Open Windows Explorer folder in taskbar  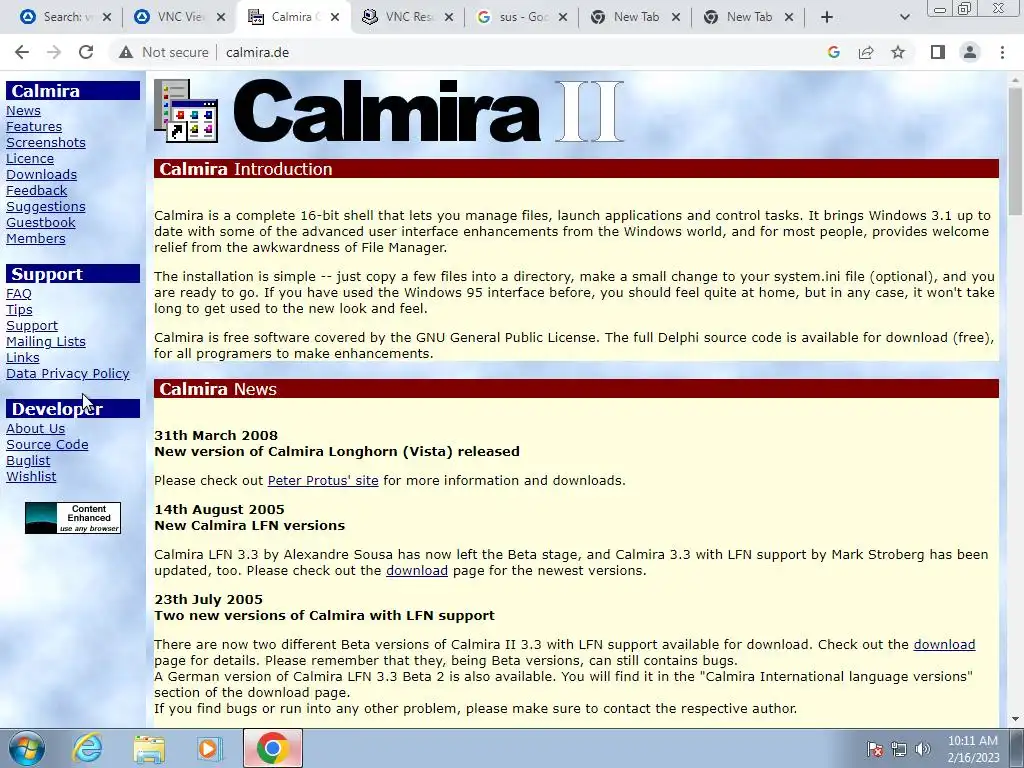pos(149,748)
